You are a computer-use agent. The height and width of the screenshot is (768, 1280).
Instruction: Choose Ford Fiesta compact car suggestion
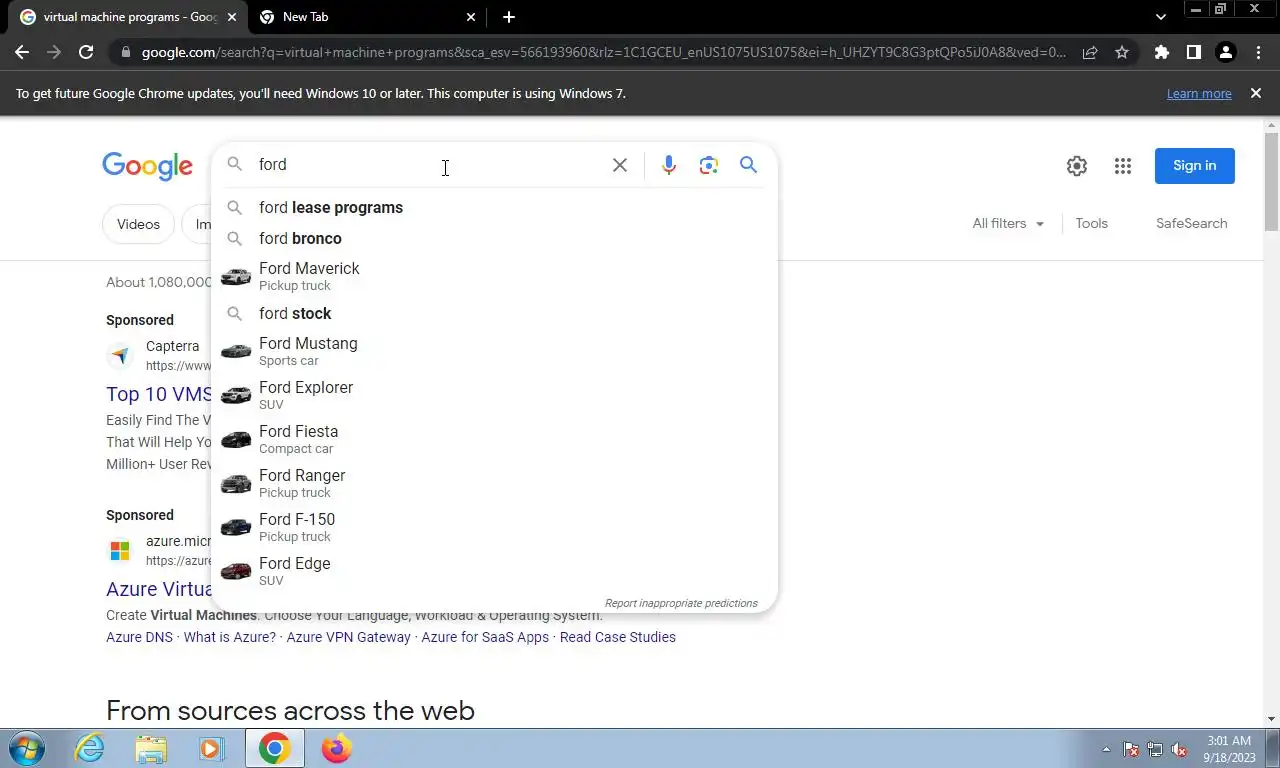pos(494,439)
